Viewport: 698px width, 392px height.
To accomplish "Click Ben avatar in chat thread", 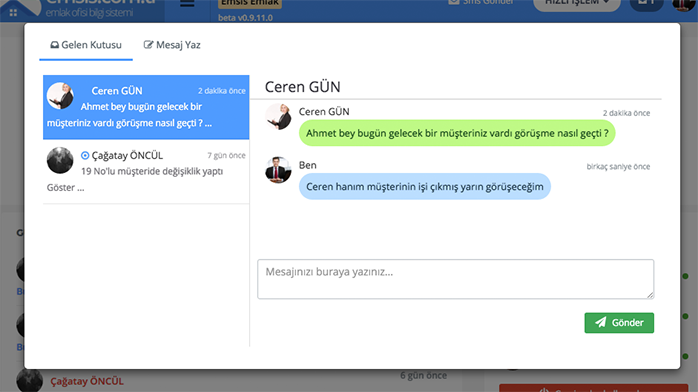I will coord(278,170).
